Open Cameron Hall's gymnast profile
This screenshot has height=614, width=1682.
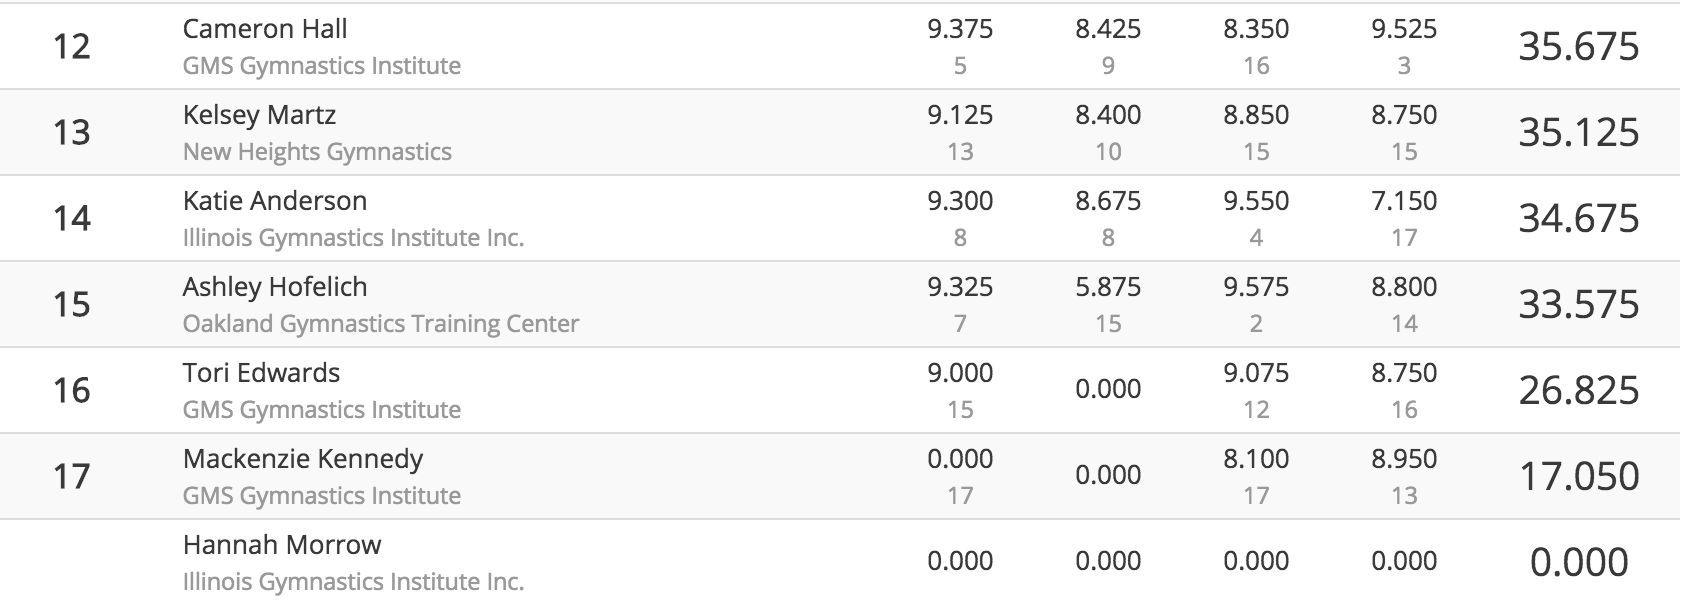pyautogui.click(x=265, y=29)
